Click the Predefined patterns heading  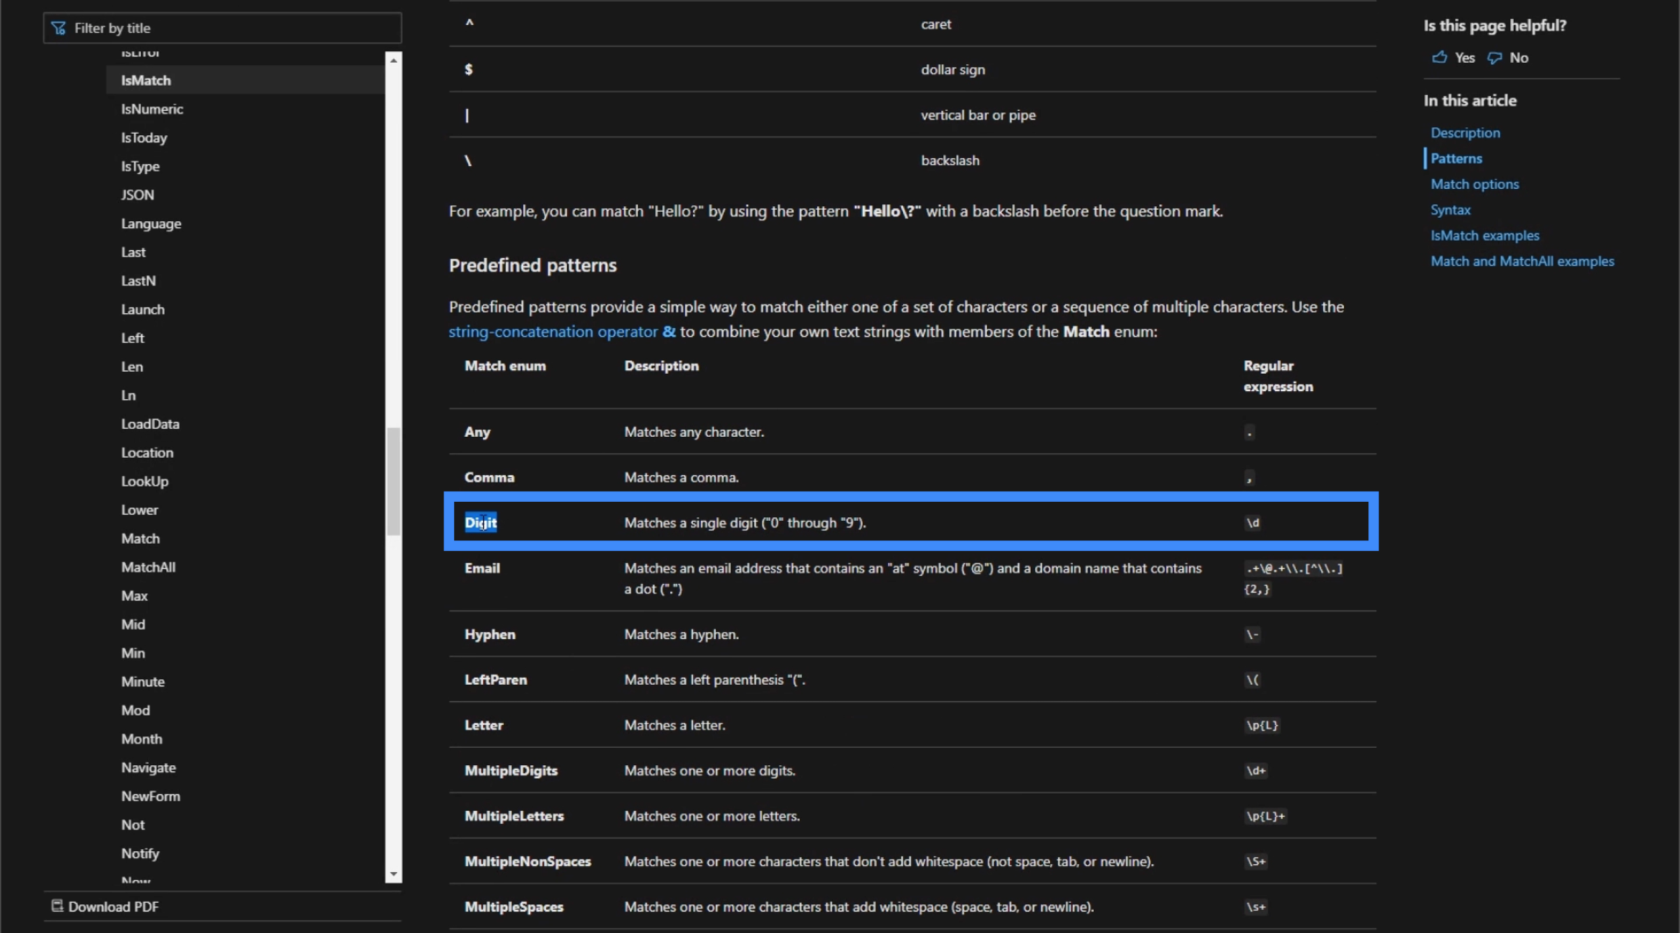(x=533, y=266)
